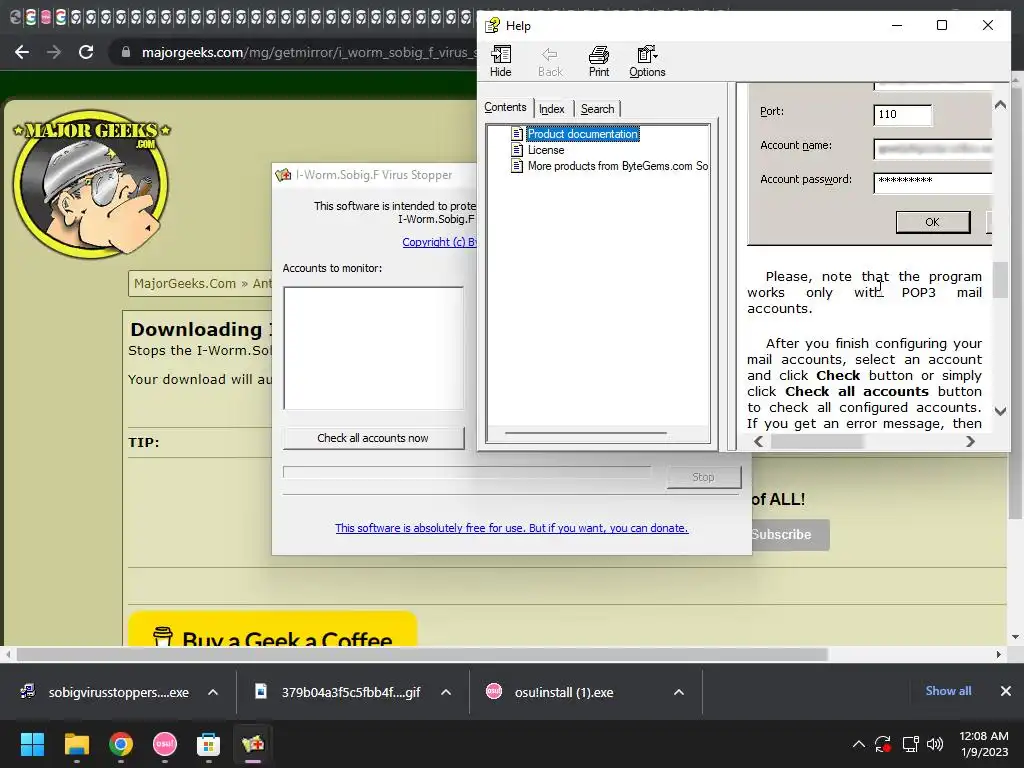Click the License page icon
Screen dimensions: 1024x768
pyautogui.click(x=517, y=150)
